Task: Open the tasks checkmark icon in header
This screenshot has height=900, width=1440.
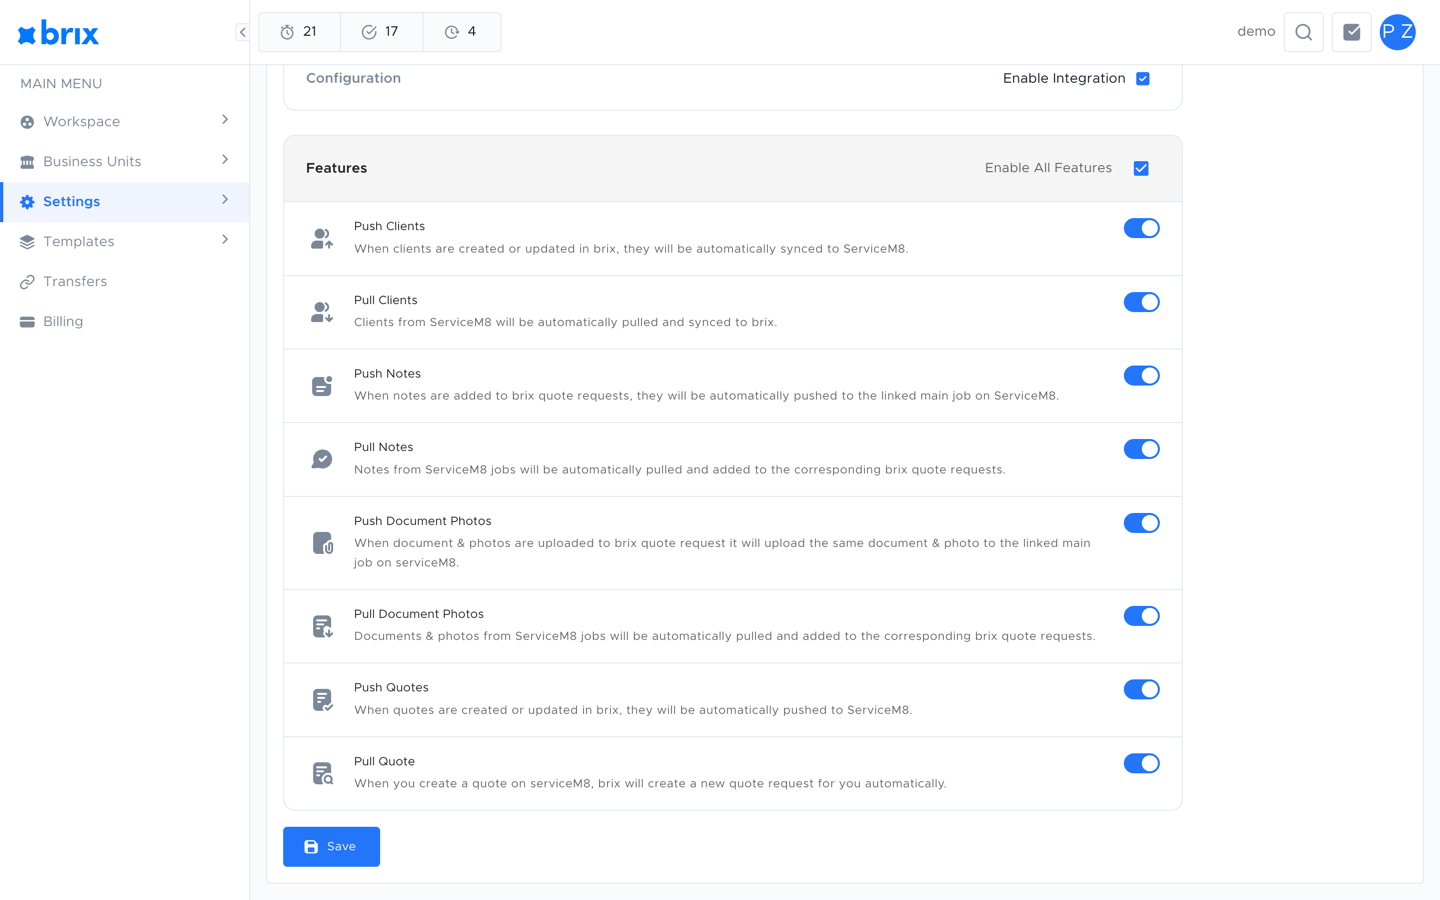Action: (x=1352, y=32)
